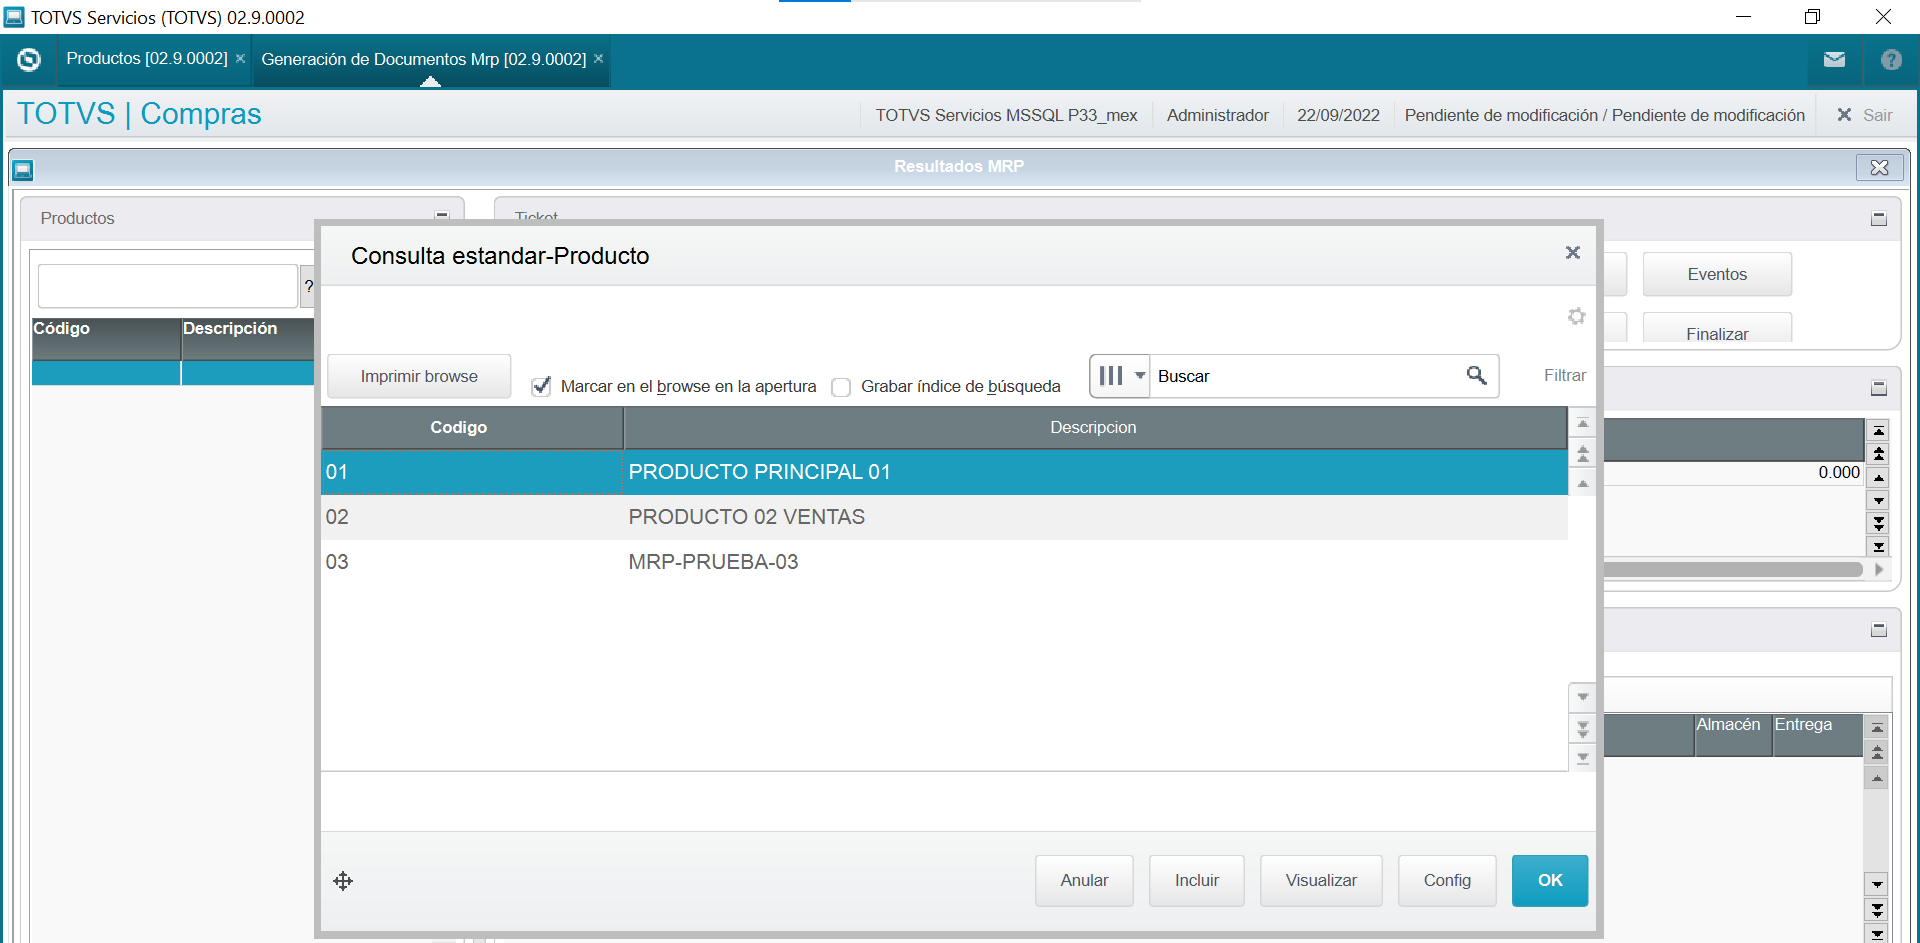Sort by the Descripcion column in dialog
The width and height of the screenshot is (1920, 943).
[1095, 427]
